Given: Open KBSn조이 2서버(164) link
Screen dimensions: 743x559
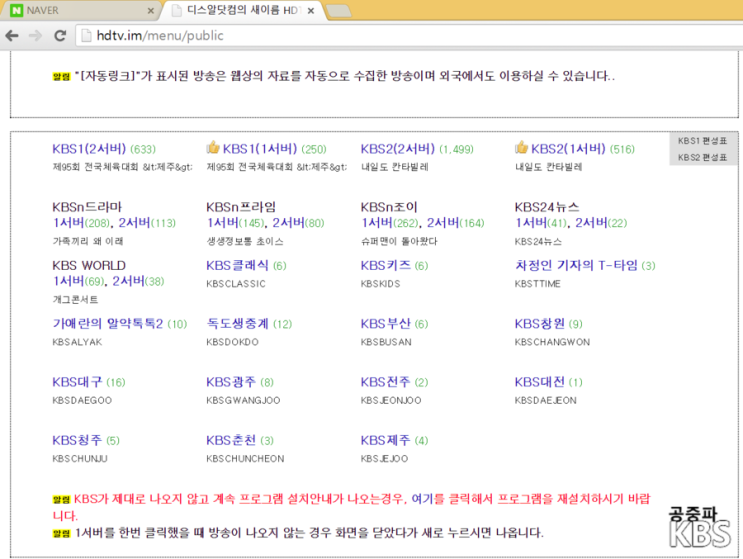Looking at the screenshot, I should coord(455,223).
